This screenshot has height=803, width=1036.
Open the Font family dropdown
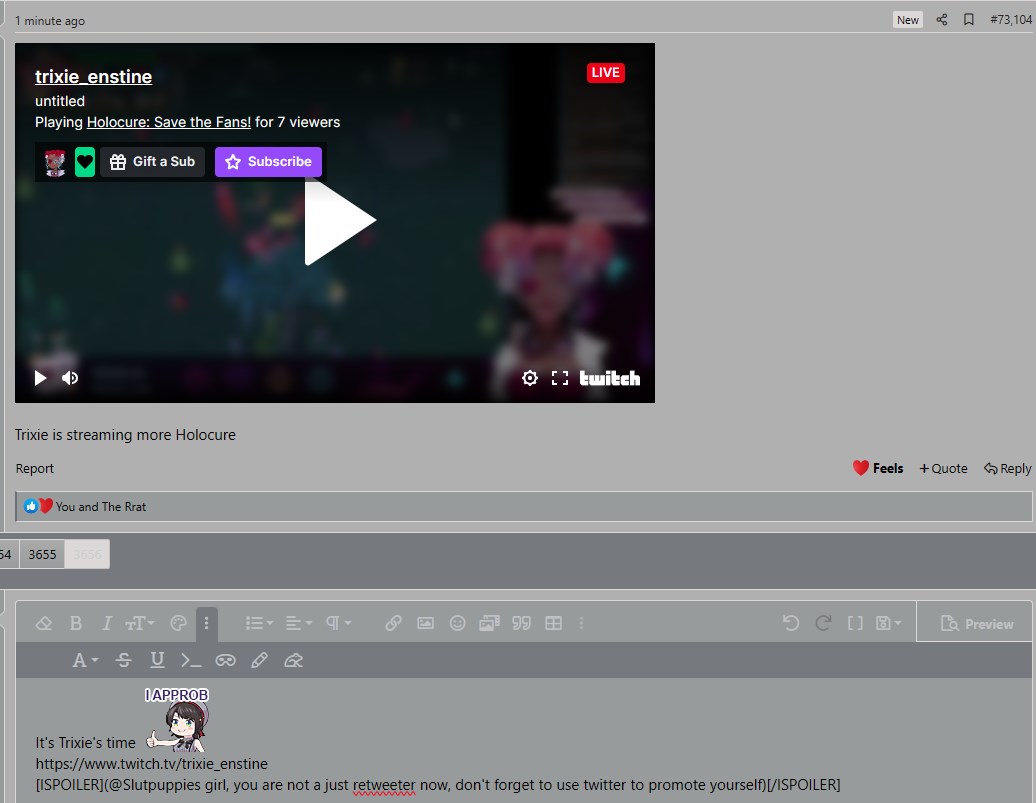coord(85,660)
